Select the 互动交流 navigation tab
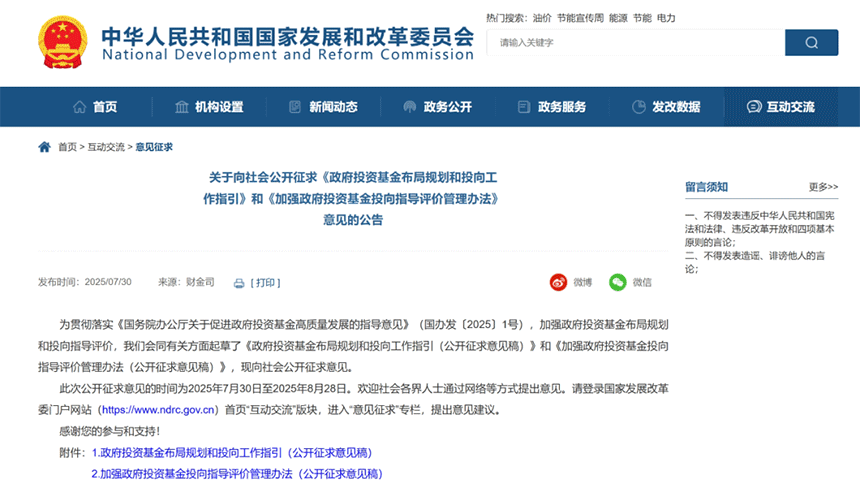 click(780, 107)
